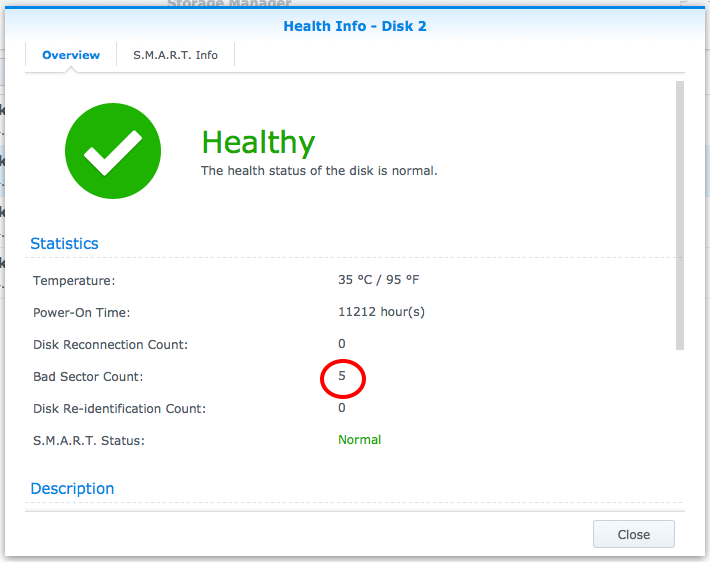Click the dialog's vertical scrollbar
710x562 pixels.
[x=680, y=216]
